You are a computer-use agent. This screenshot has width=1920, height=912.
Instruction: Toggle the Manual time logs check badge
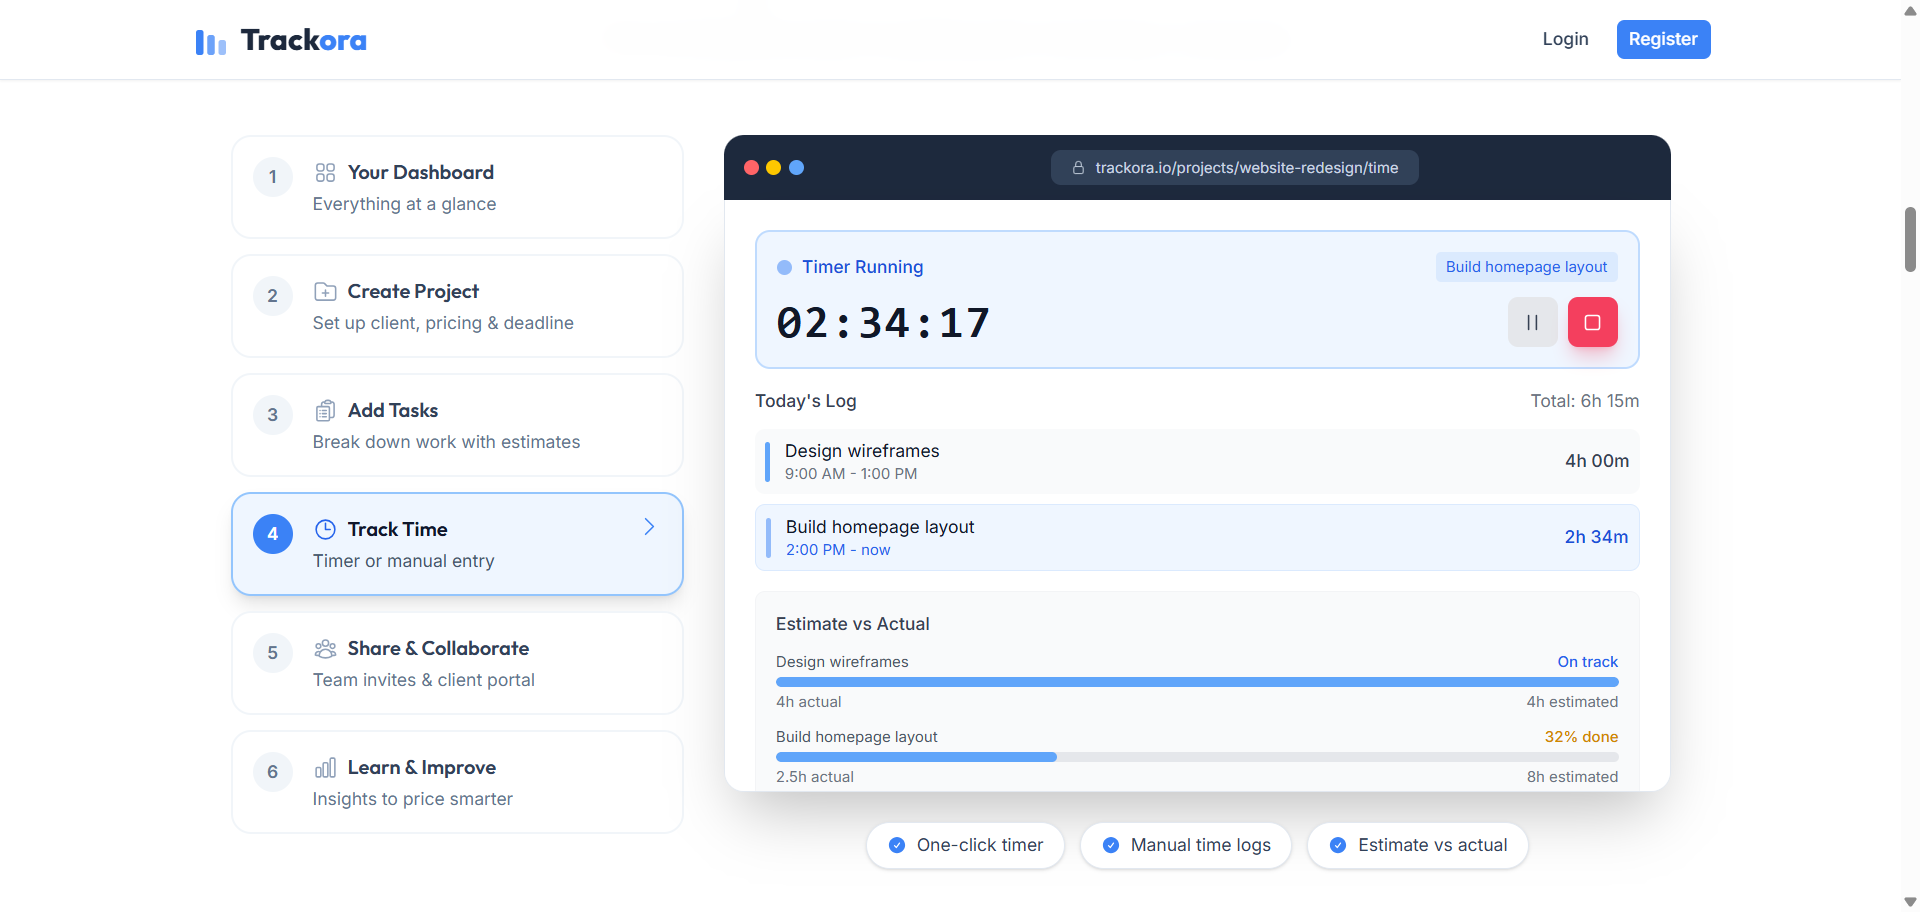(x=1110, y=845)
